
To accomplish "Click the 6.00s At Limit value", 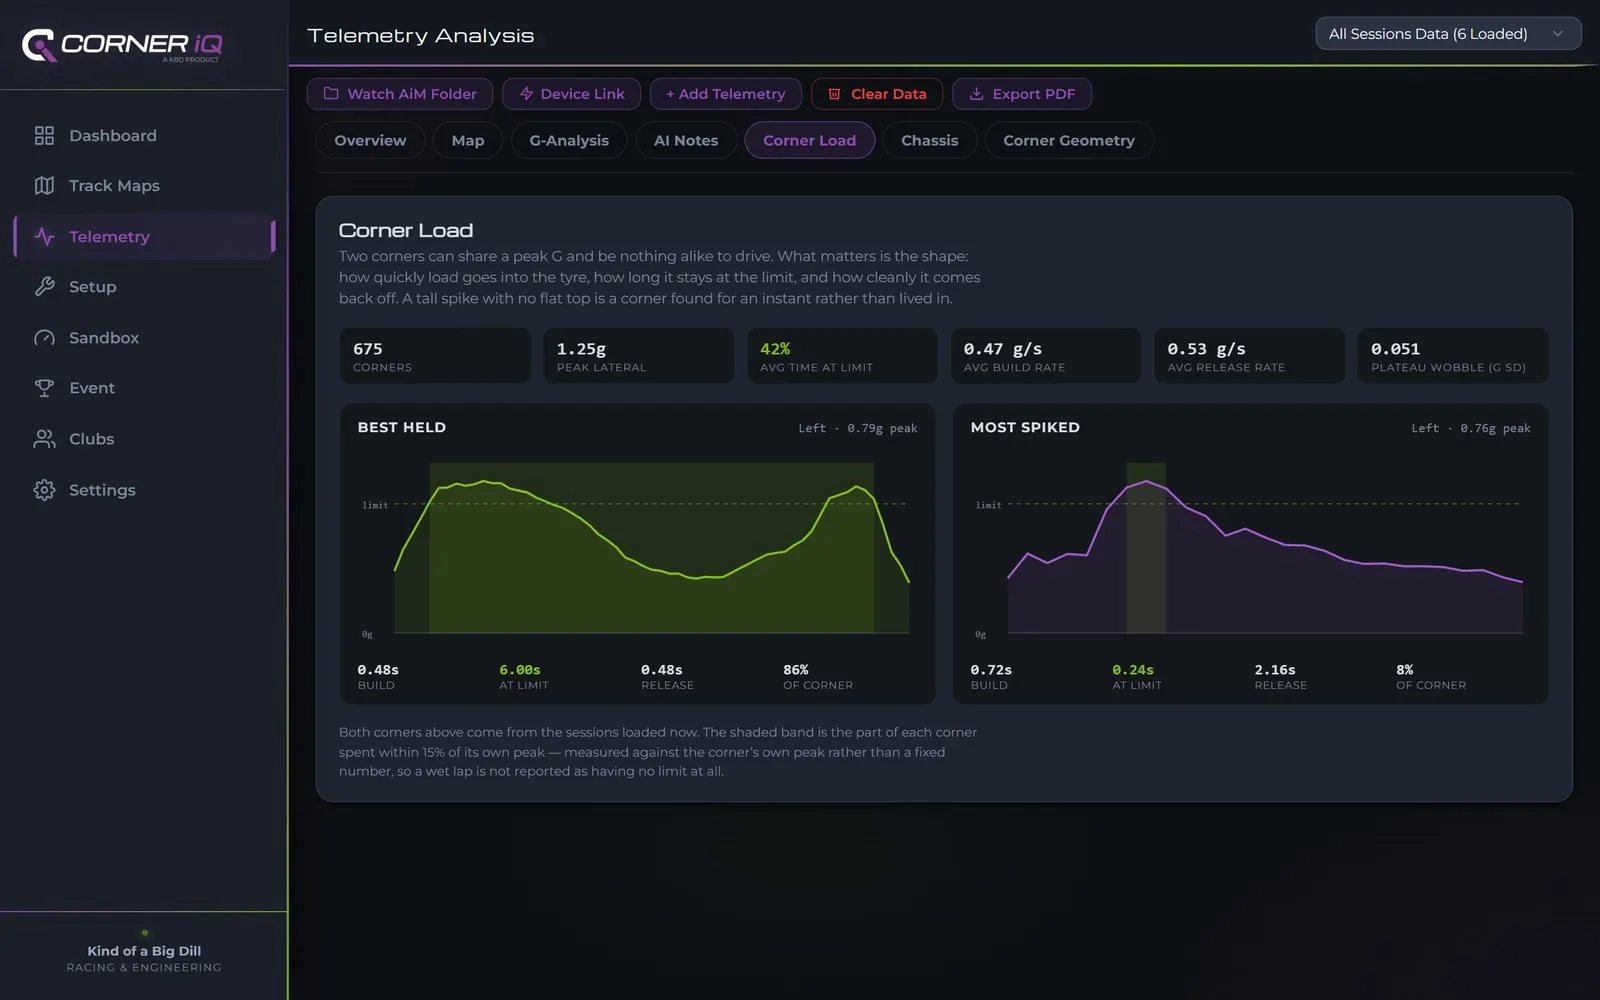I will (x=520, y=669).
